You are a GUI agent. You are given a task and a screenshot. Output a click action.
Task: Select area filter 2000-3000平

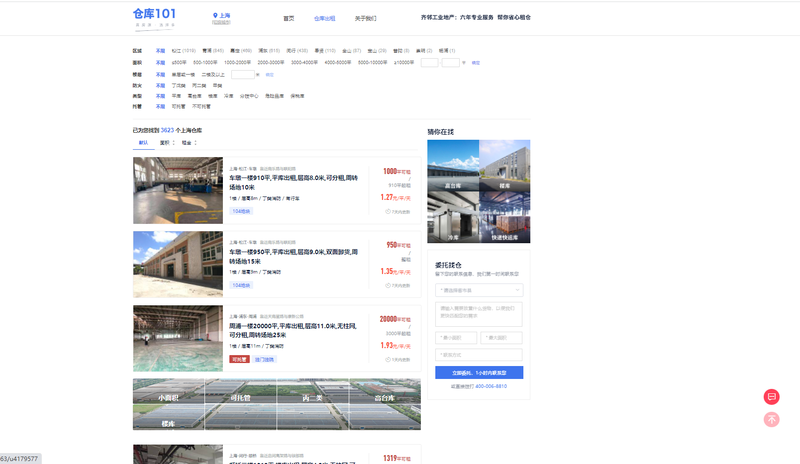click(271, 62)
